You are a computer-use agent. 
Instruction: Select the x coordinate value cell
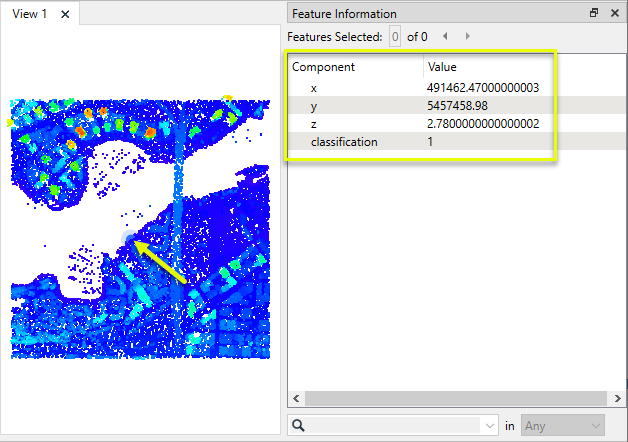point(482,88)
